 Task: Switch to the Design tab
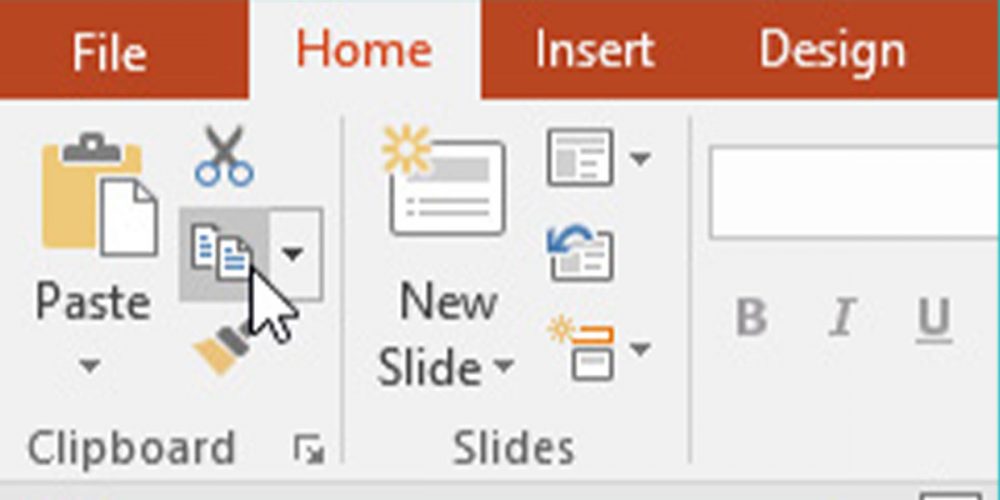tap(832, 50)
